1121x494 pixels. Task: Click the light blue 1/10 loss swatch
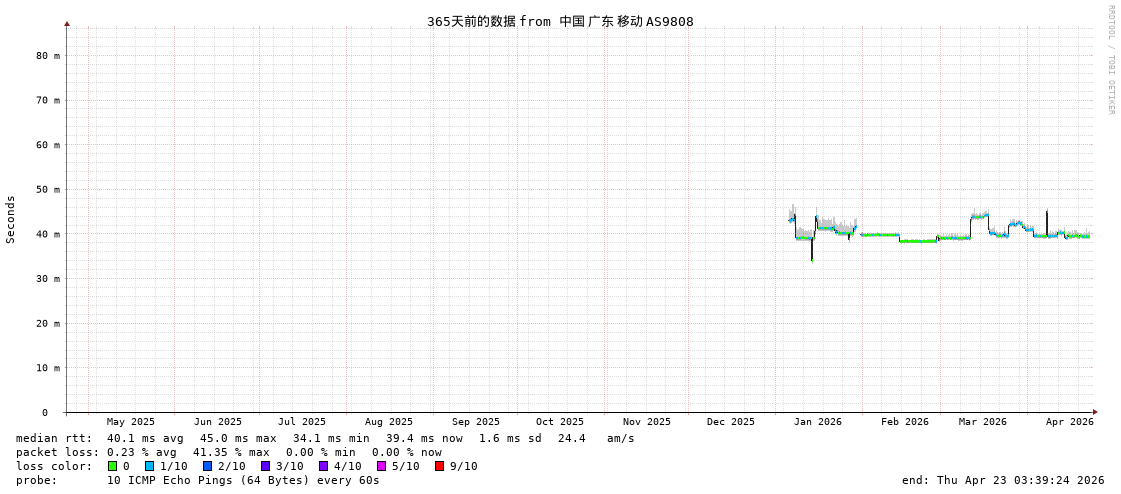coord(149,466)
